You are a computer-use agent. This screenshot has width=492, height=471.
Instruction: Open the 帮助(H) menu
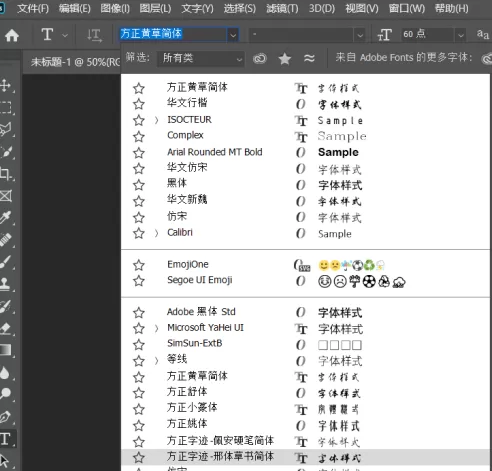pos(452,8)
